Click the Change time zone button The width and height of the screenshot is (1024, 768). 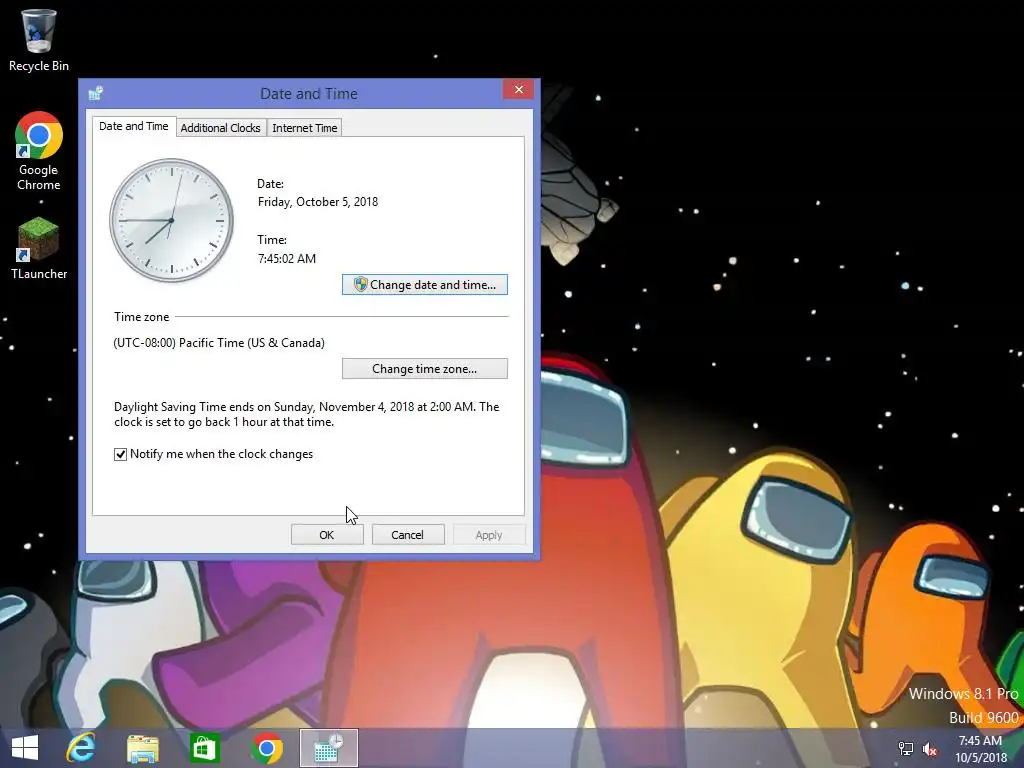click(x=424, y=369)
